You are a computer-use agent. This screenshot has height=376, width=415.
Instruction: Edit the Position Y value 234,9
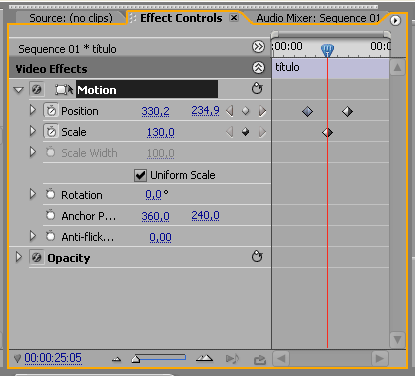point(205,110)
